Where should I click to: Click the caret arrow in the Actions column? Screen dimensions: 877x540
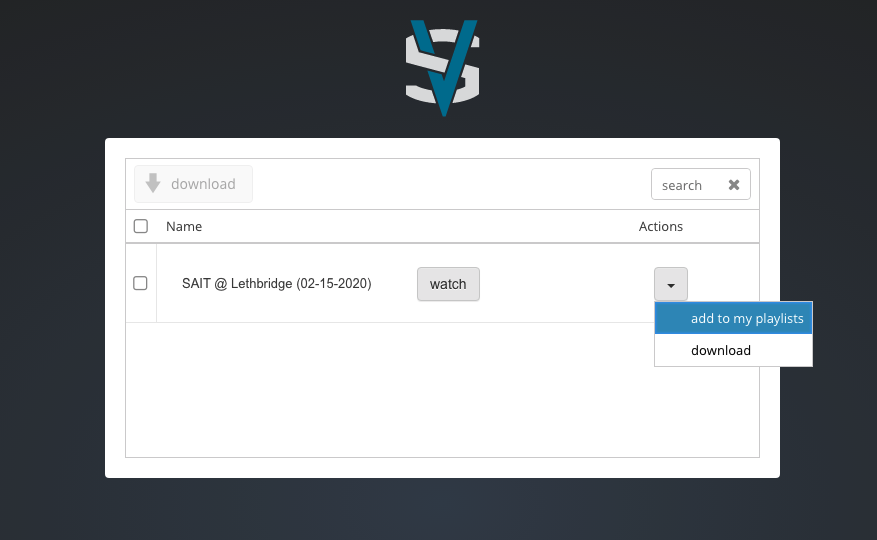coord(671,285)
